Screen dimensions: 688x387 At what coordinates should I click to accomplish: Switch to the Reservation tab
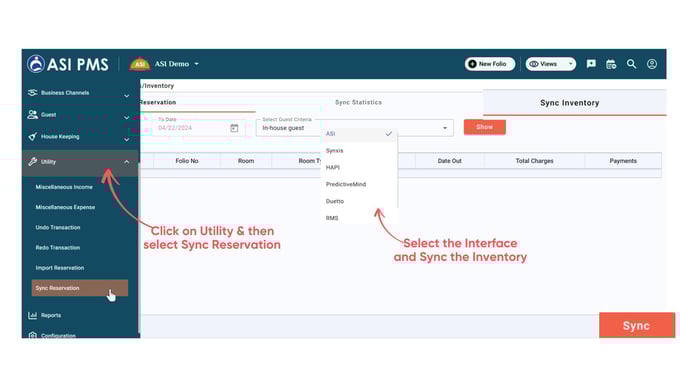click(x=158, y=102)
